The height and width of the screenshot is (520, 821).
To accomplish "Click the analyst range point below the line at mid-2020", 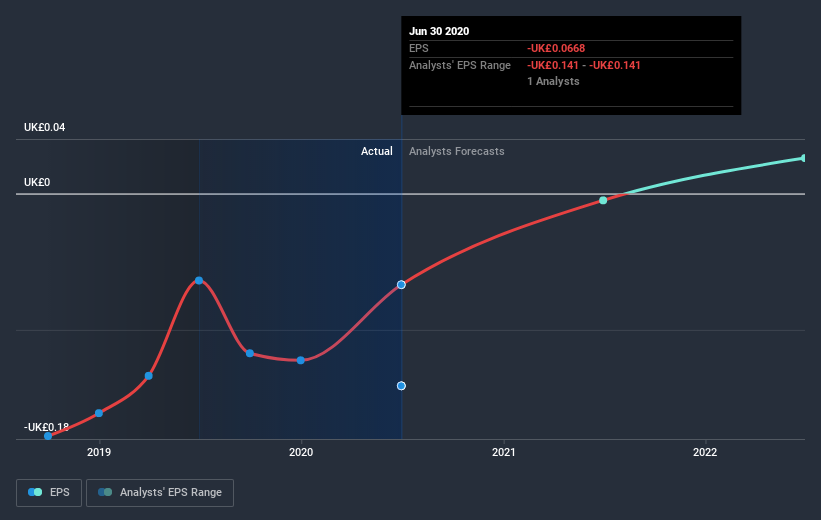I will coord(401,386).
